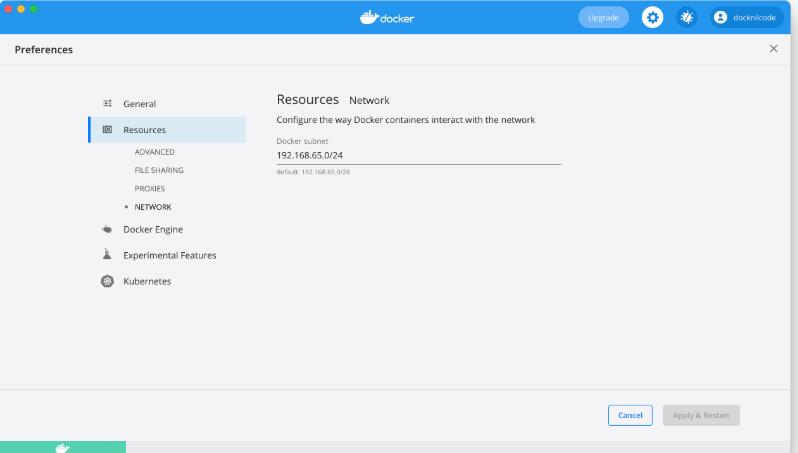Switch to the Proxies sub-section

(x=150, y=188)
